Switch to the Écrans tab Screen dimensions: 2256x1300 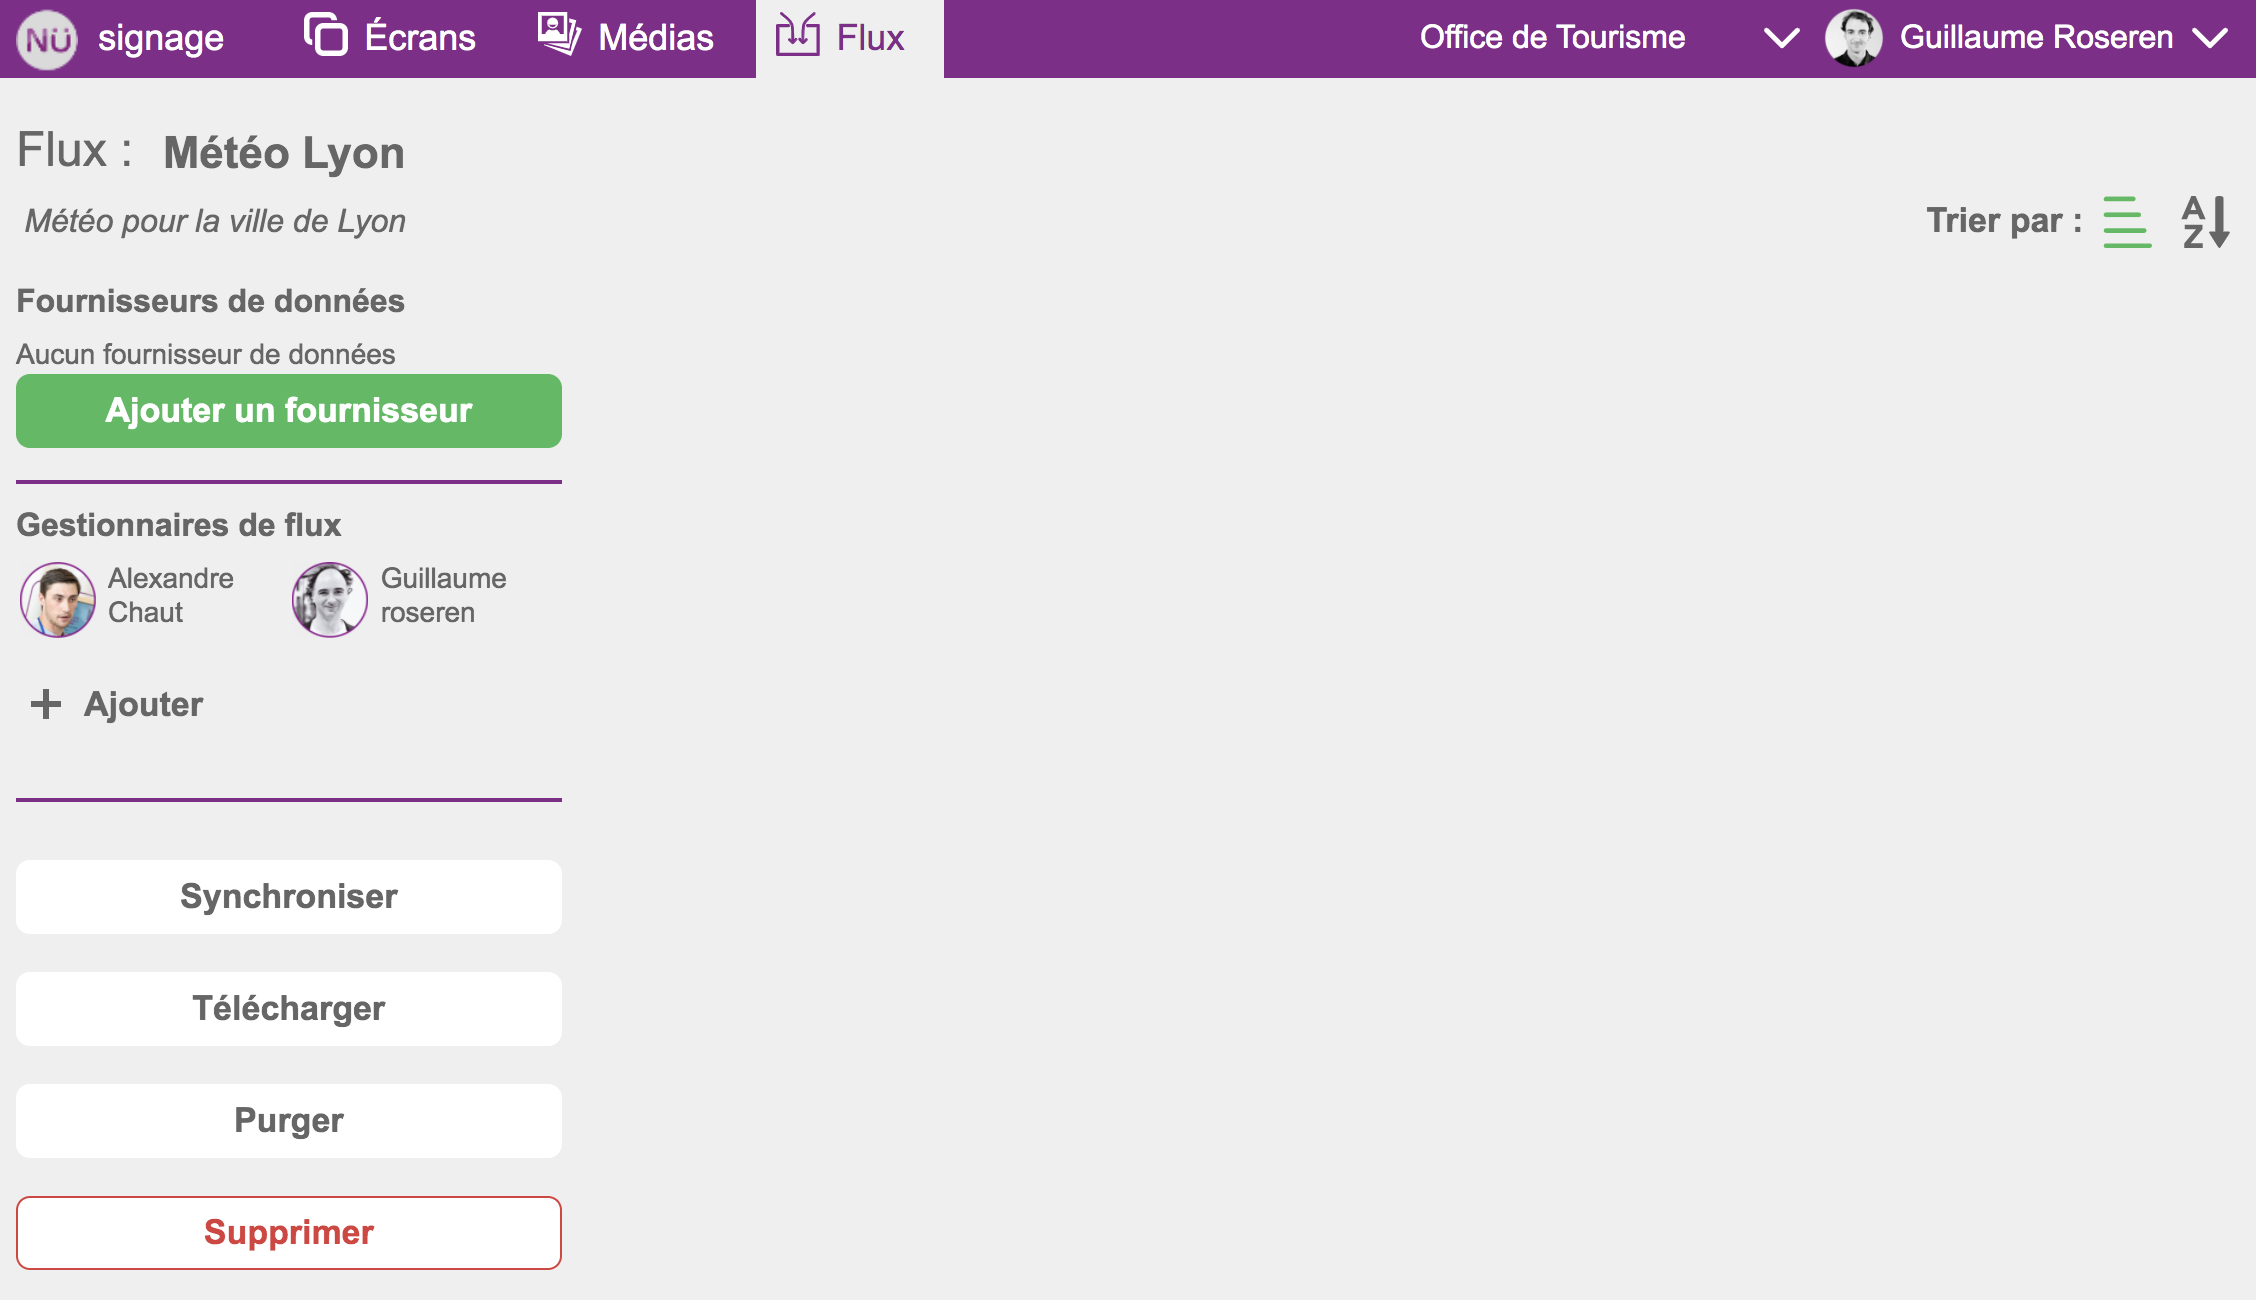pyautogui.click(x=419, y=38)
